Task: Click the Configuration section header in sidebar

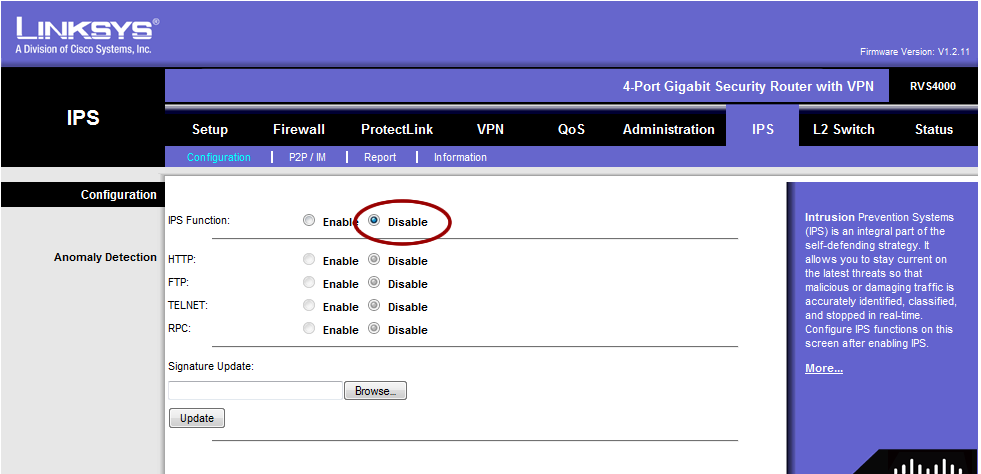Action: click(x=118, y=194)
